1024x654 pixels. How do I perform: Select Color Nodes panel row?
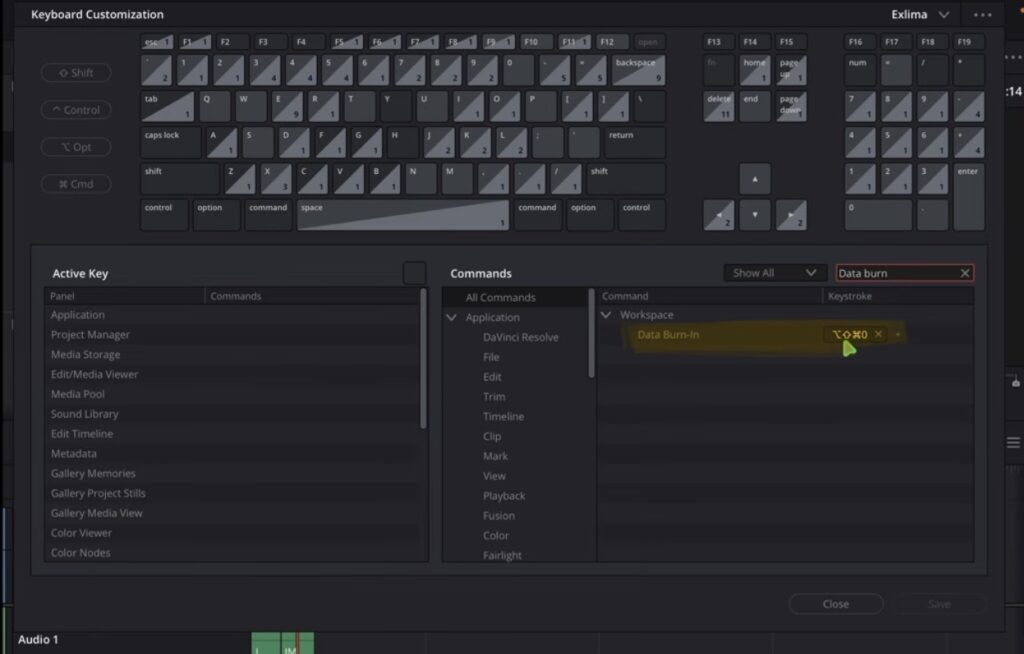[232, 553]
